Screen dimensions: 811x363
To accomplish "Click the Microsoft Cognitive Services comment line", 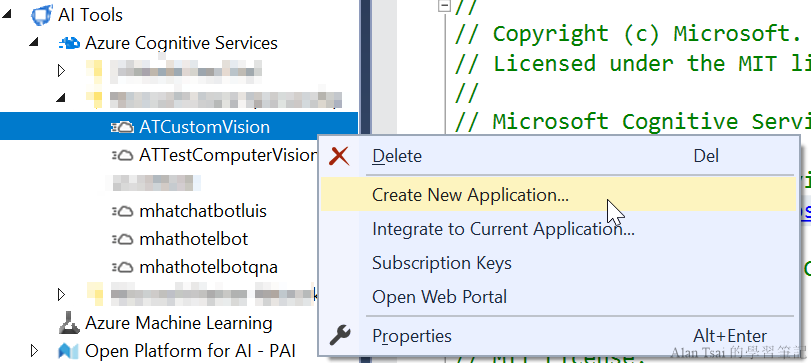I will pyautogui.click(x=633, y=122).
